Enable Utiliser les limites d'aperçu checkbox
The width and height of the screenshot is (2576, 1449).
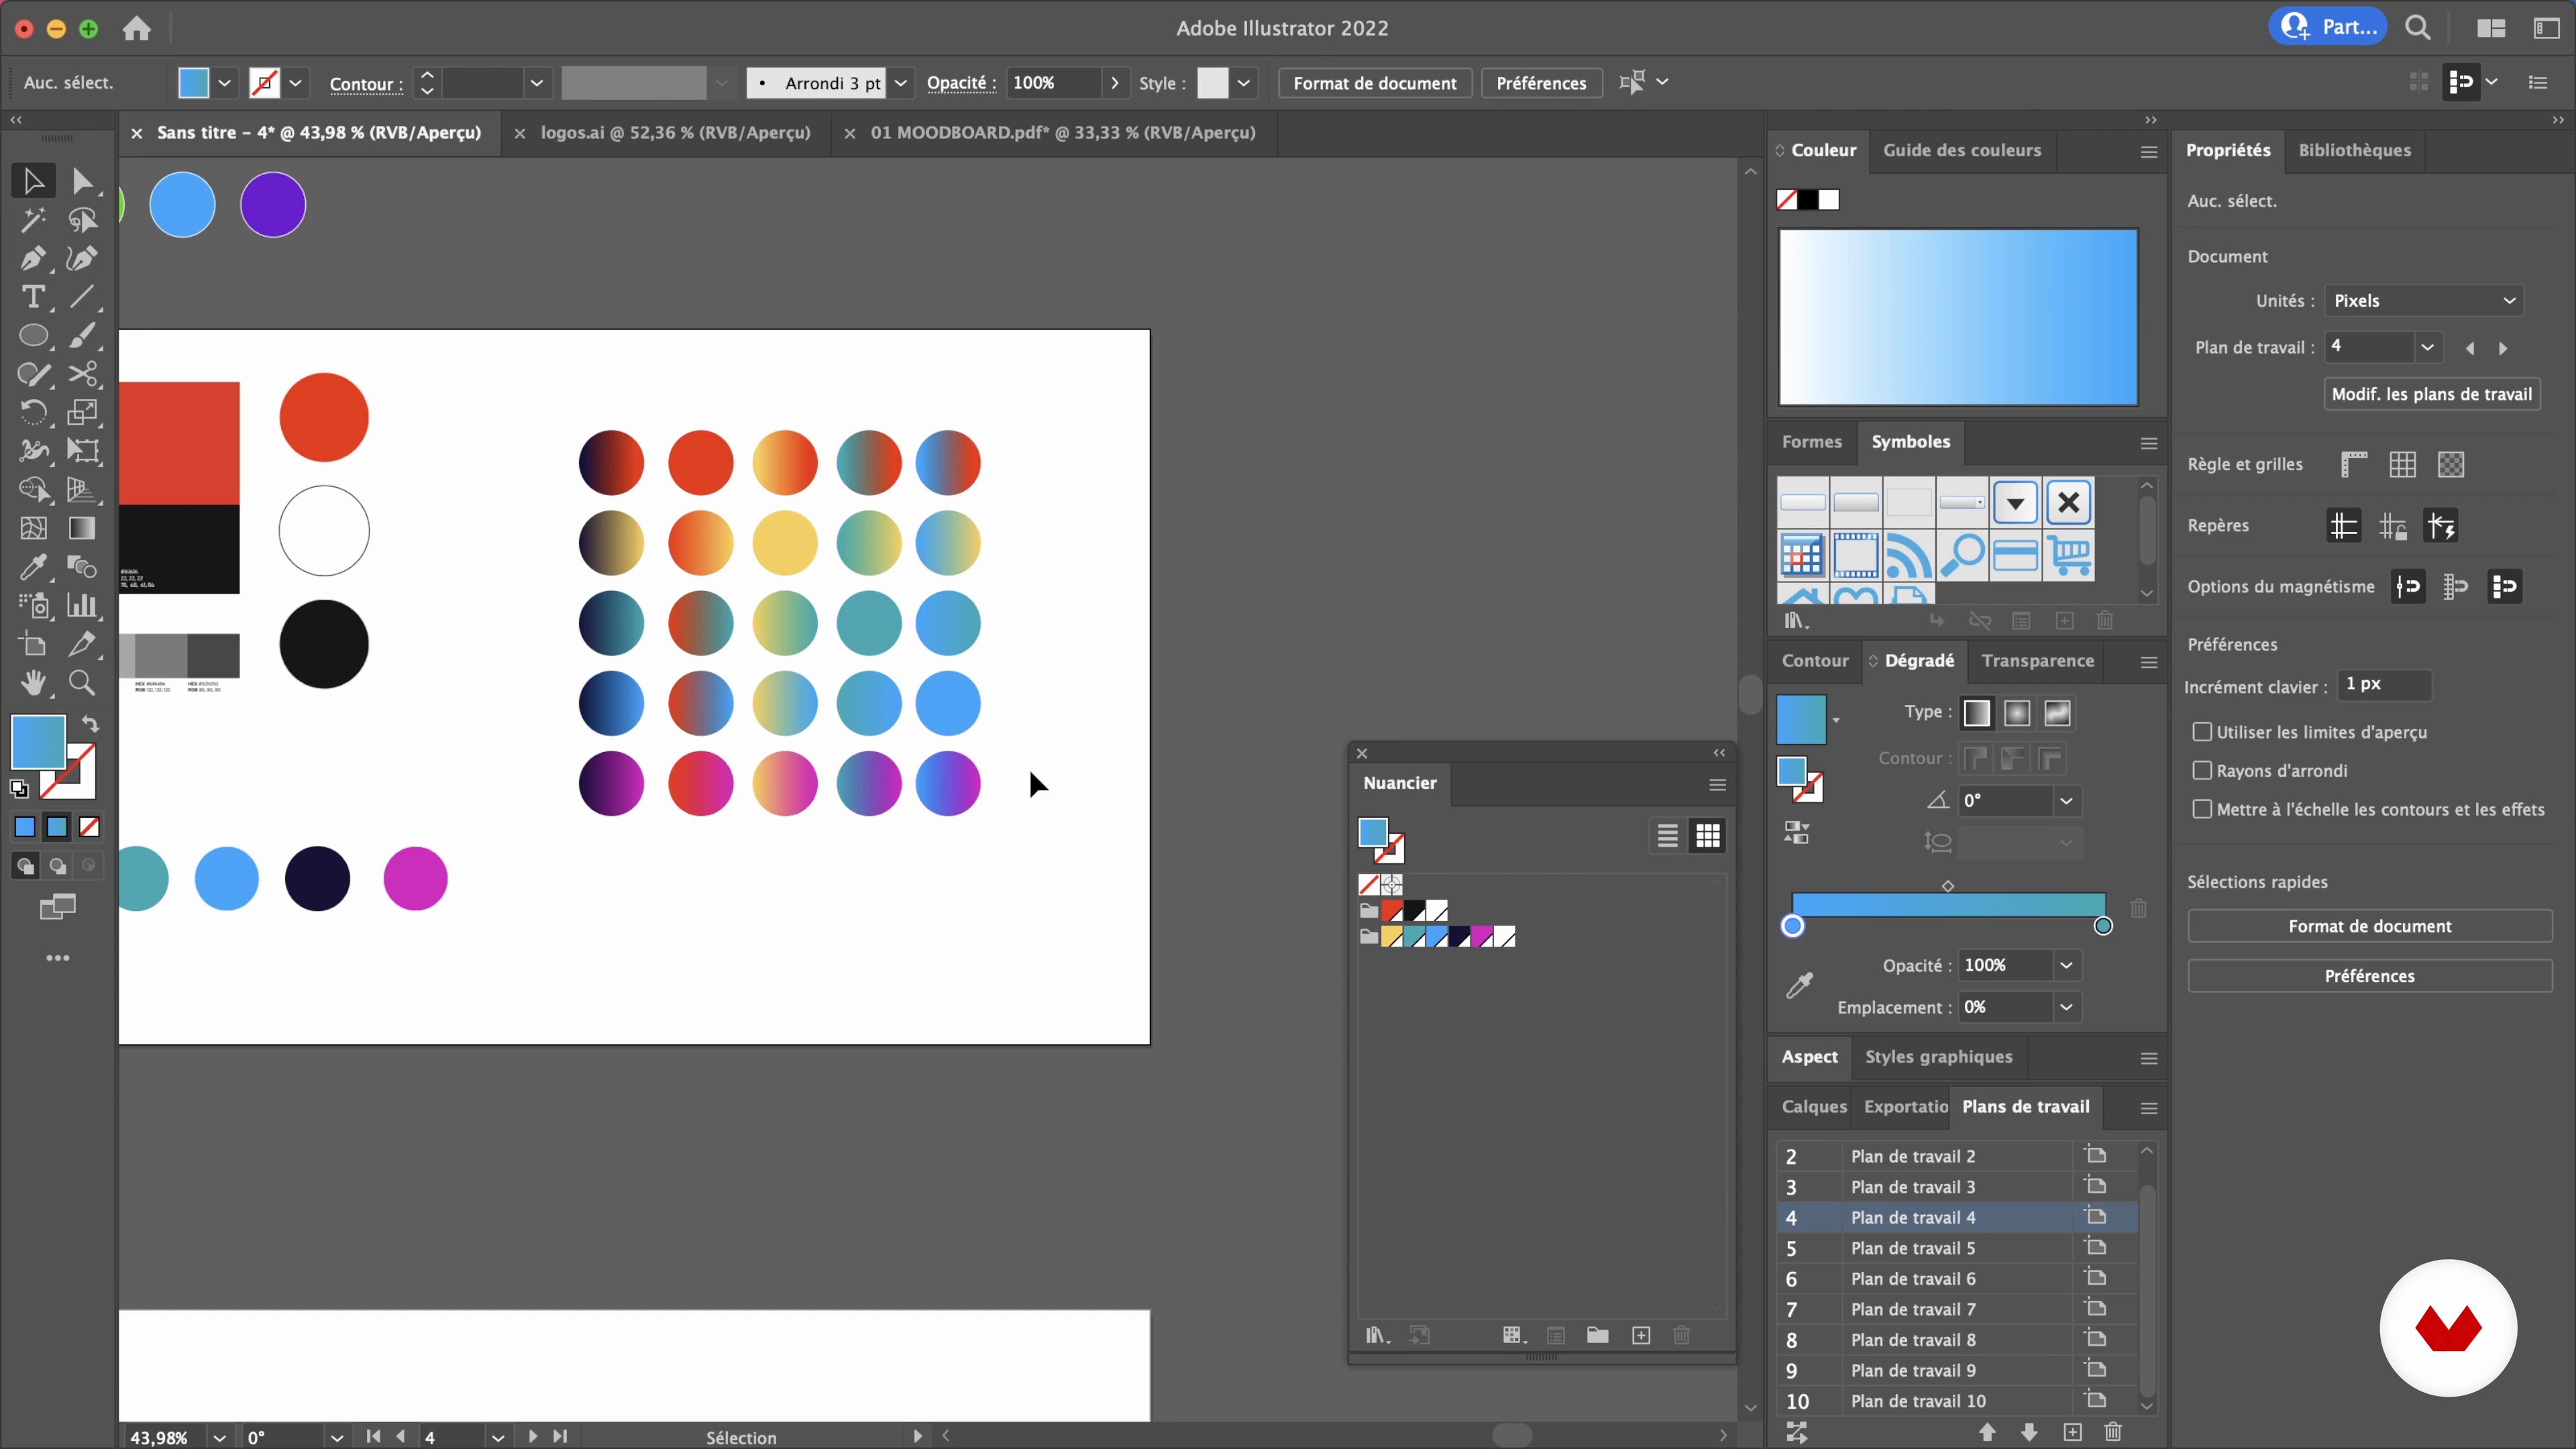coord(2202,732)
